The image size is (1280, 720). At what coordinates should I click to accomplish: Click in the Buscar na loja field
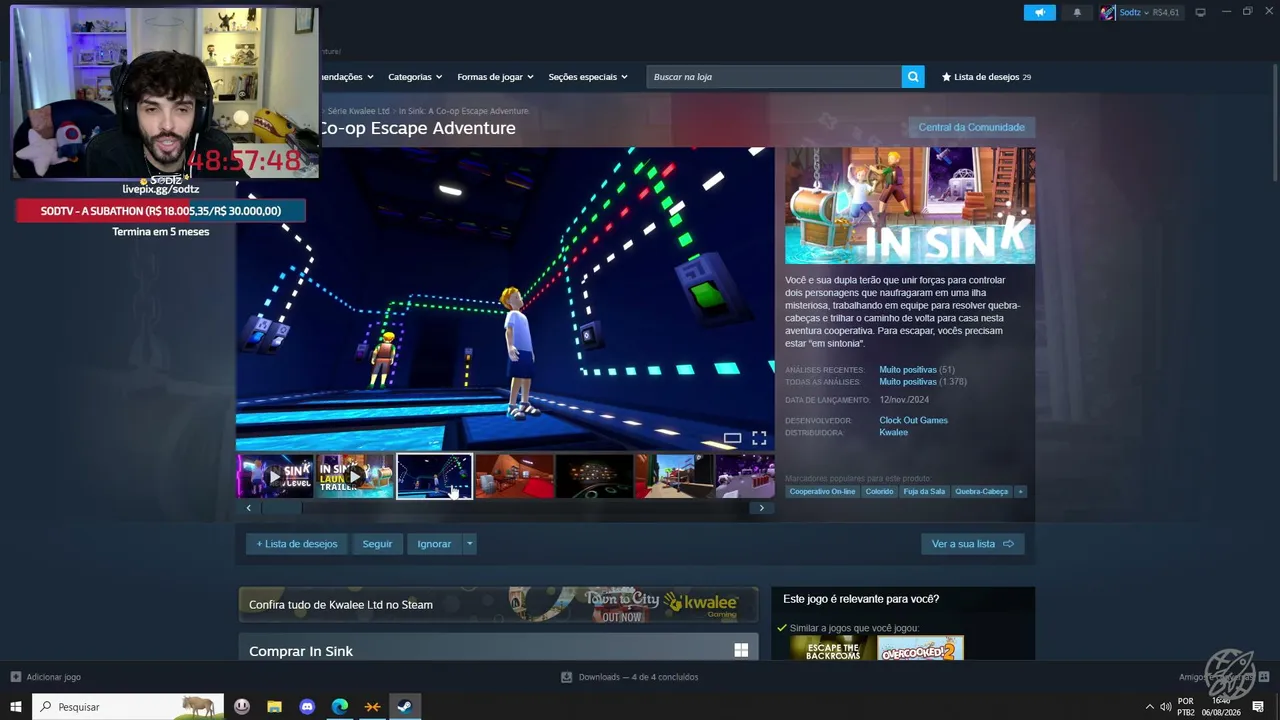click(774, 77)
